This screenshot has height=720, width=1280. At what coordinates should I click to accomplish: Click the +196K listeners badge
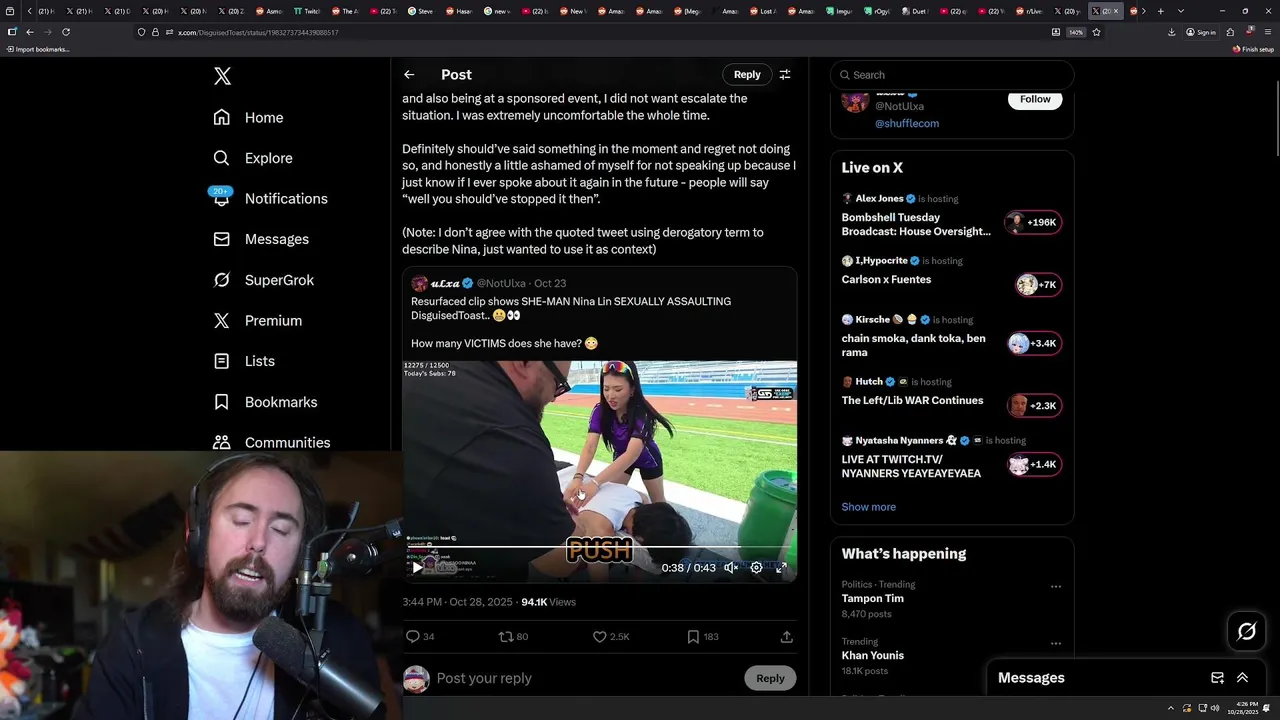[1033, 223]
